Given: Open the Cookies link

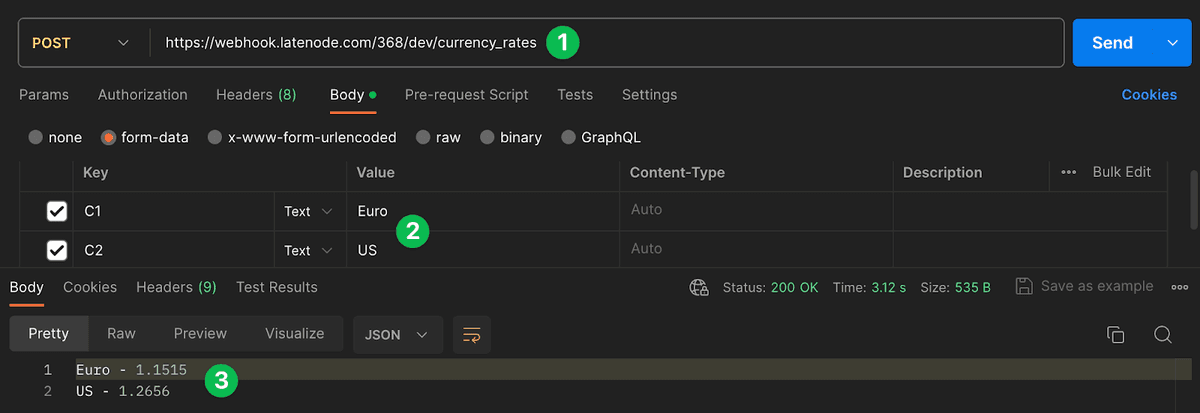Looking at the screenshot, I should [x=1149, y=95].
